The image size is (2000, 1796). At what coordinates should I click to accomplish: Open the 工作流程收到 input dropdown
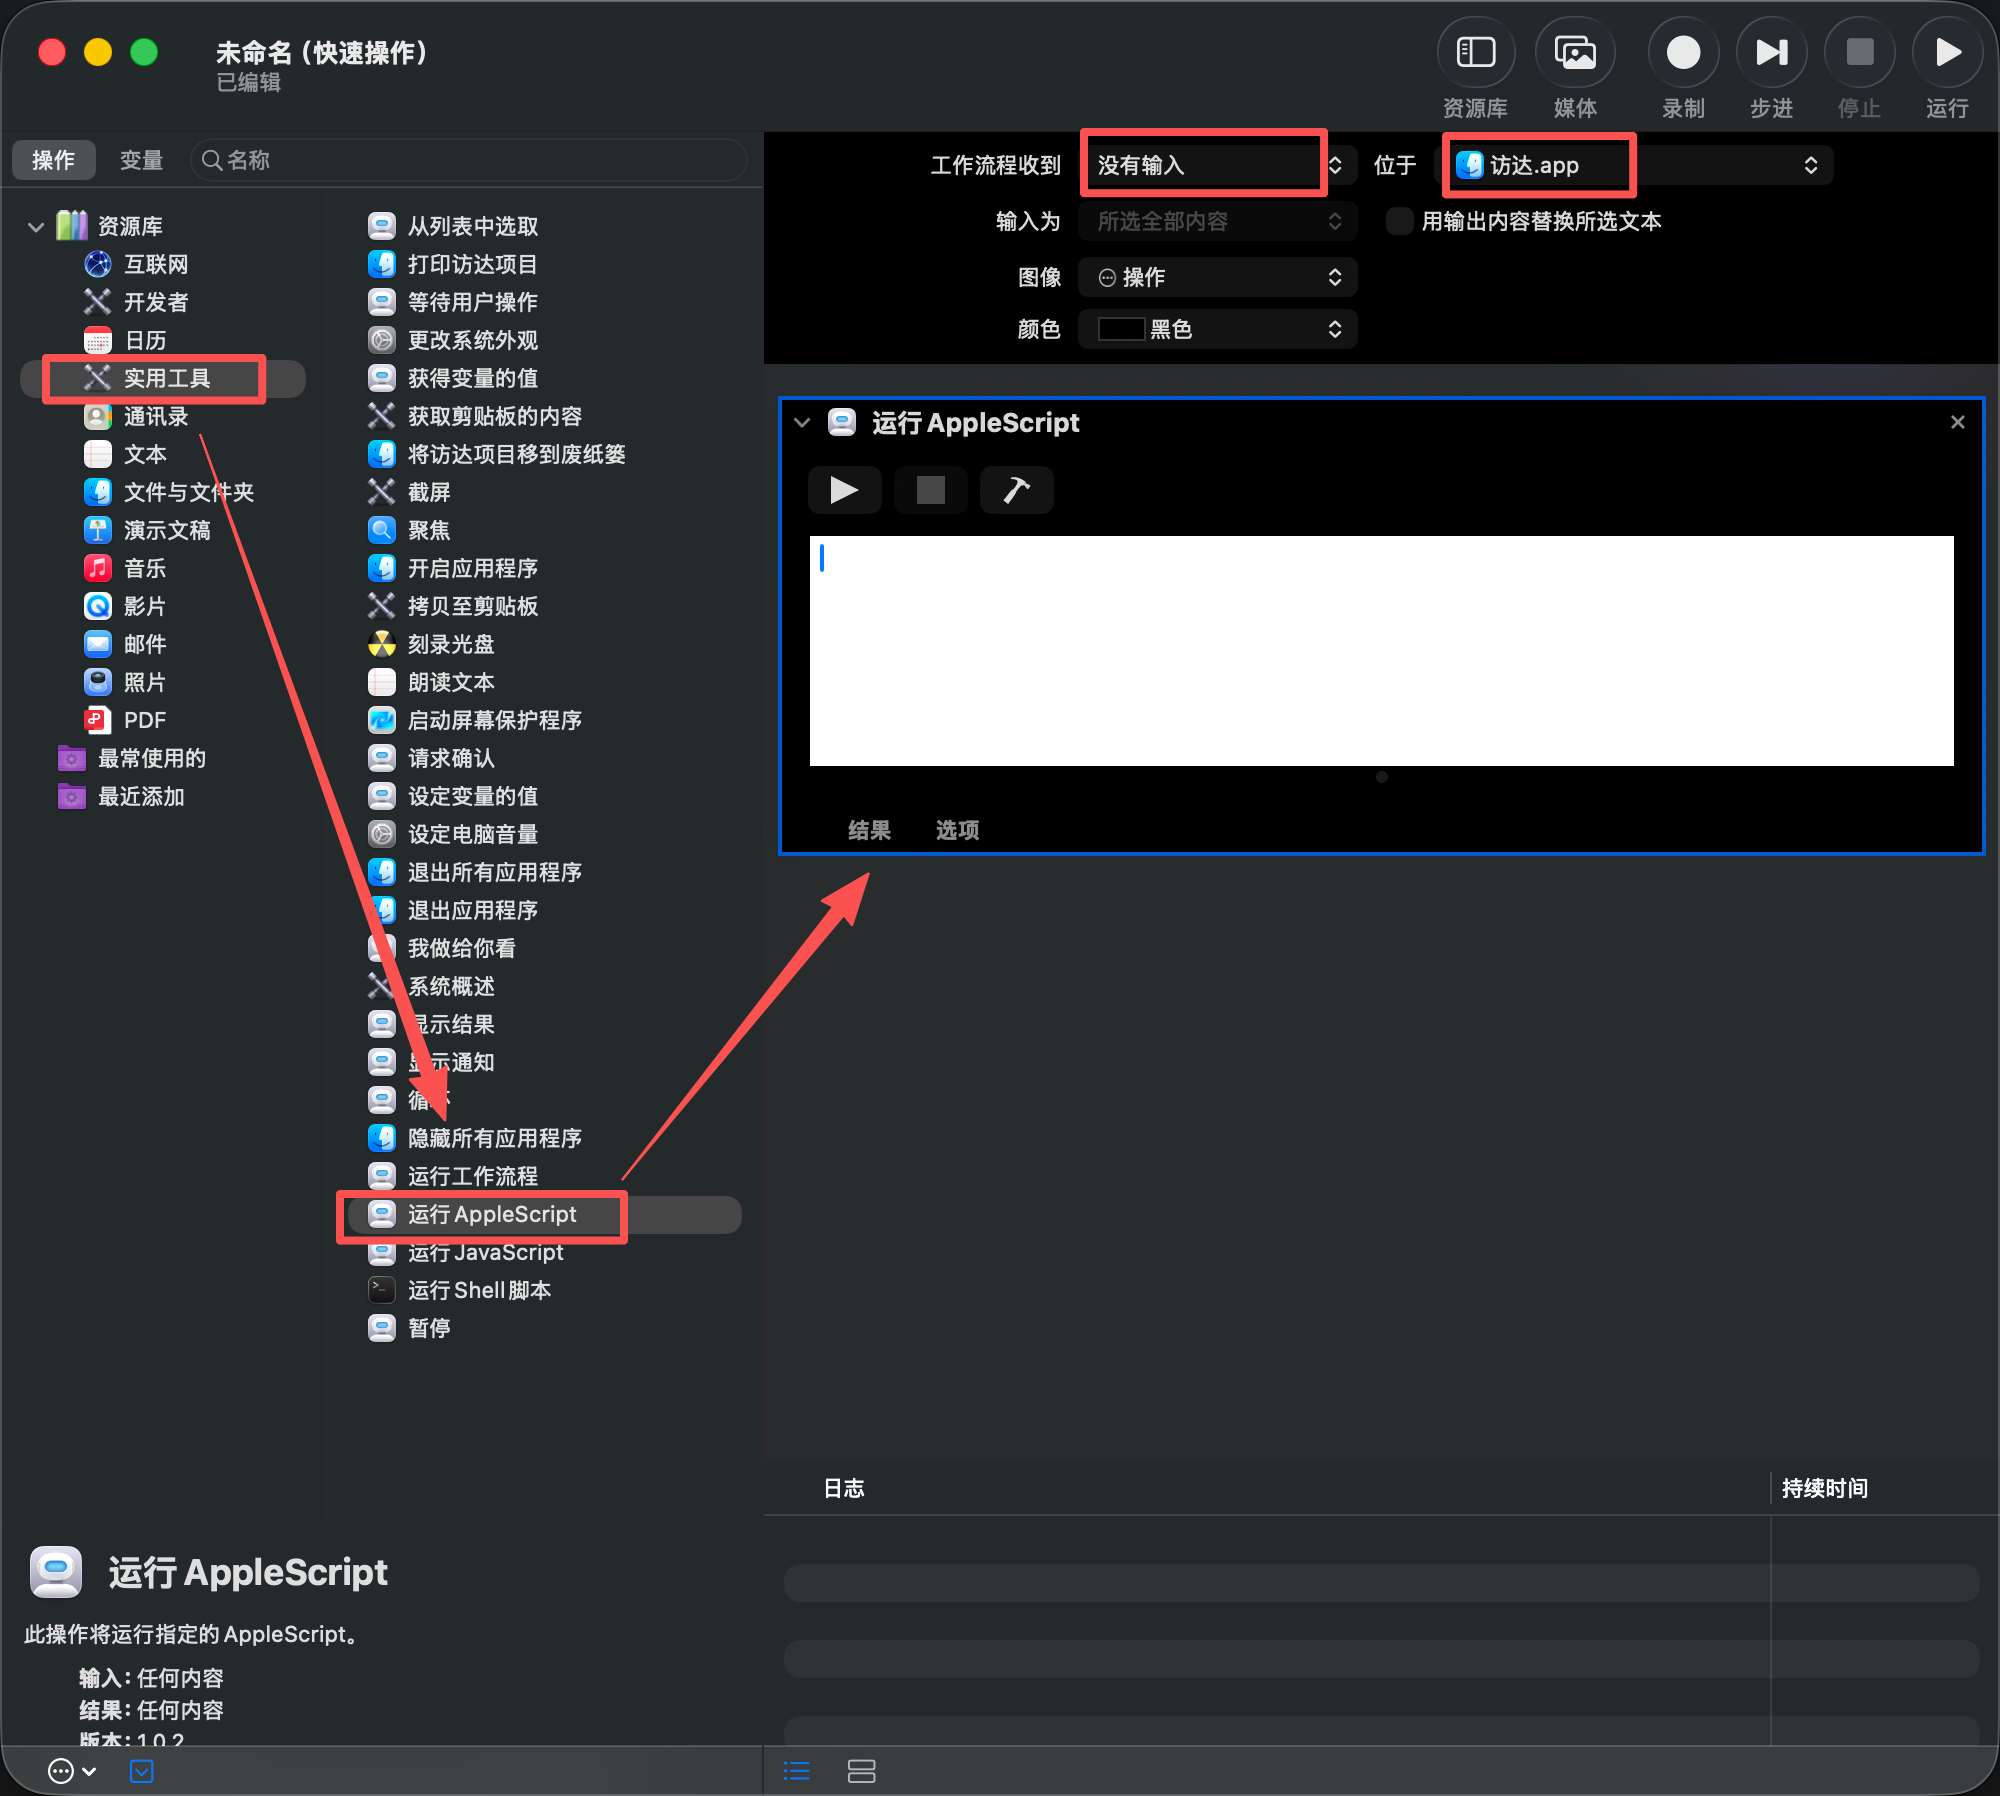(x=1217, y=165)
